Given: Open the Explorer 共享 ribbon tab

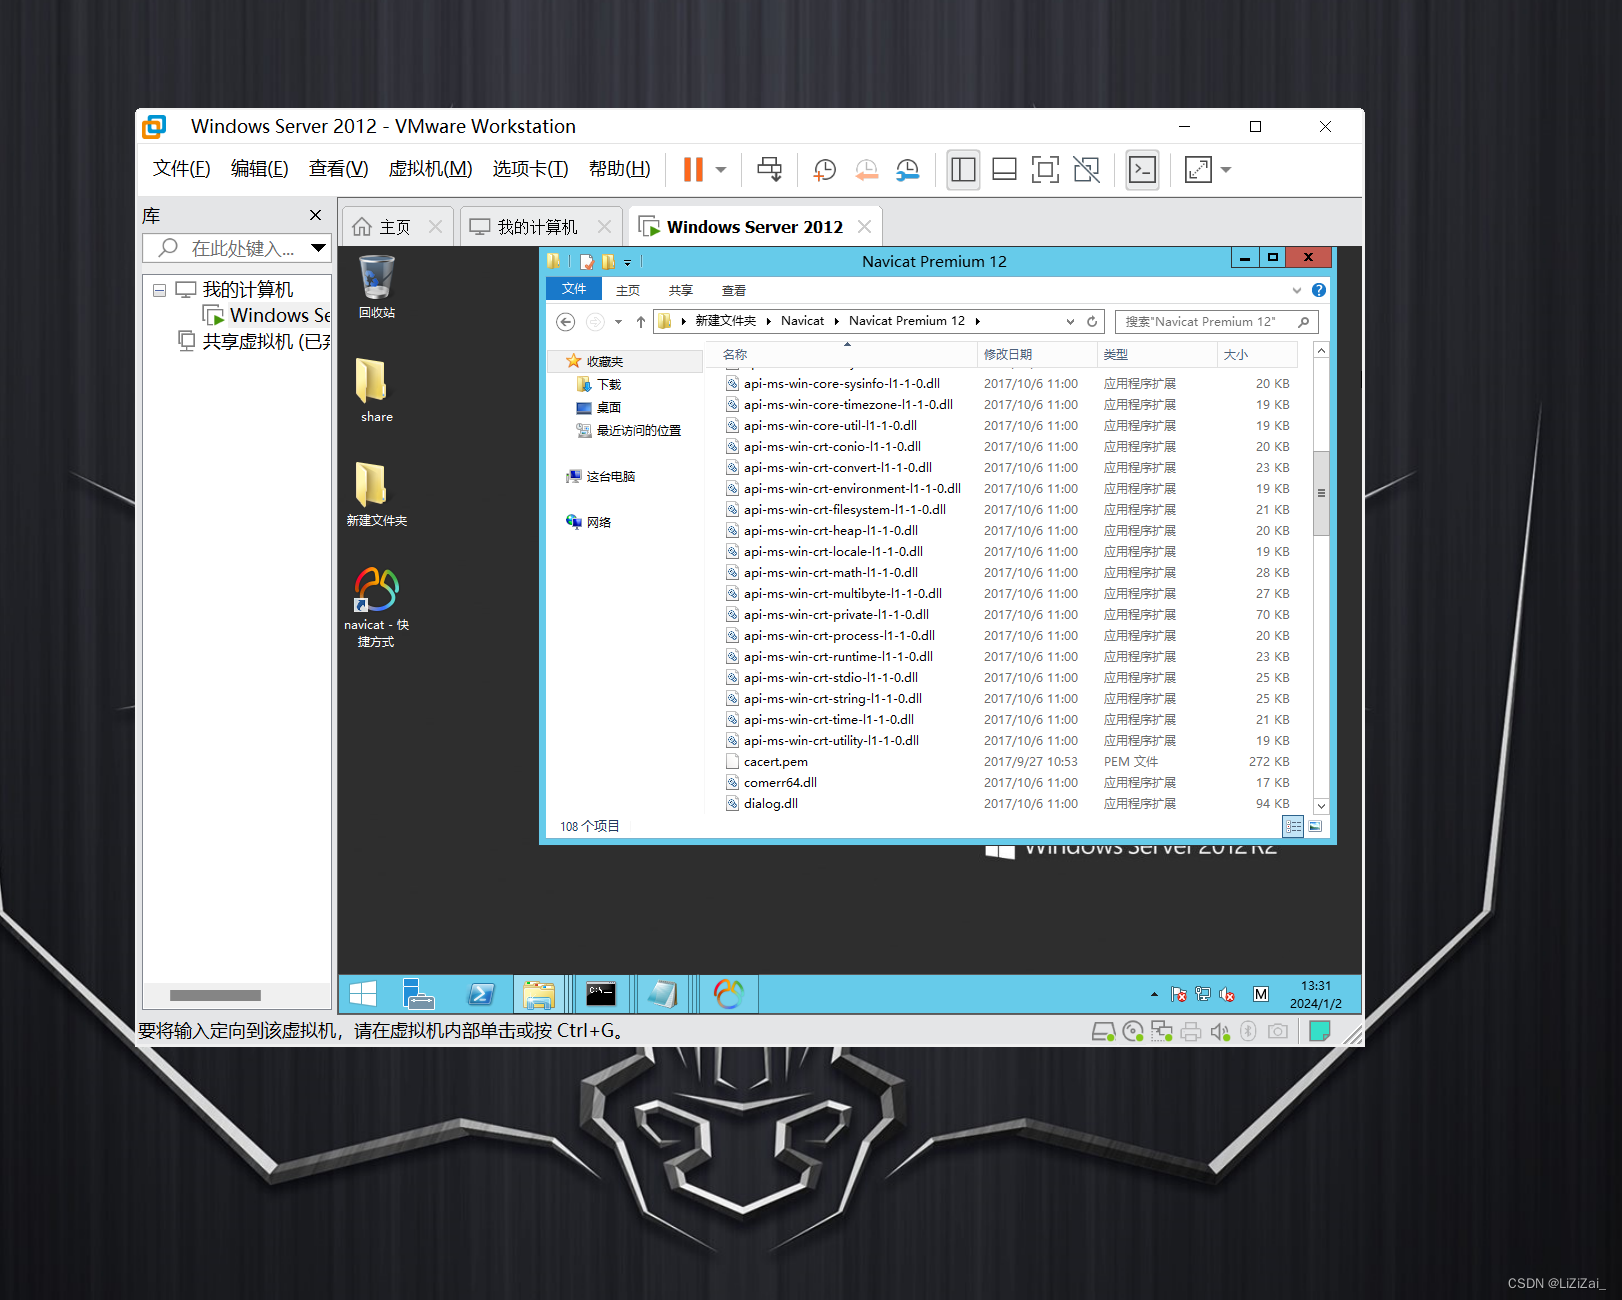Looking at the screenshot, I should [681, 290].
